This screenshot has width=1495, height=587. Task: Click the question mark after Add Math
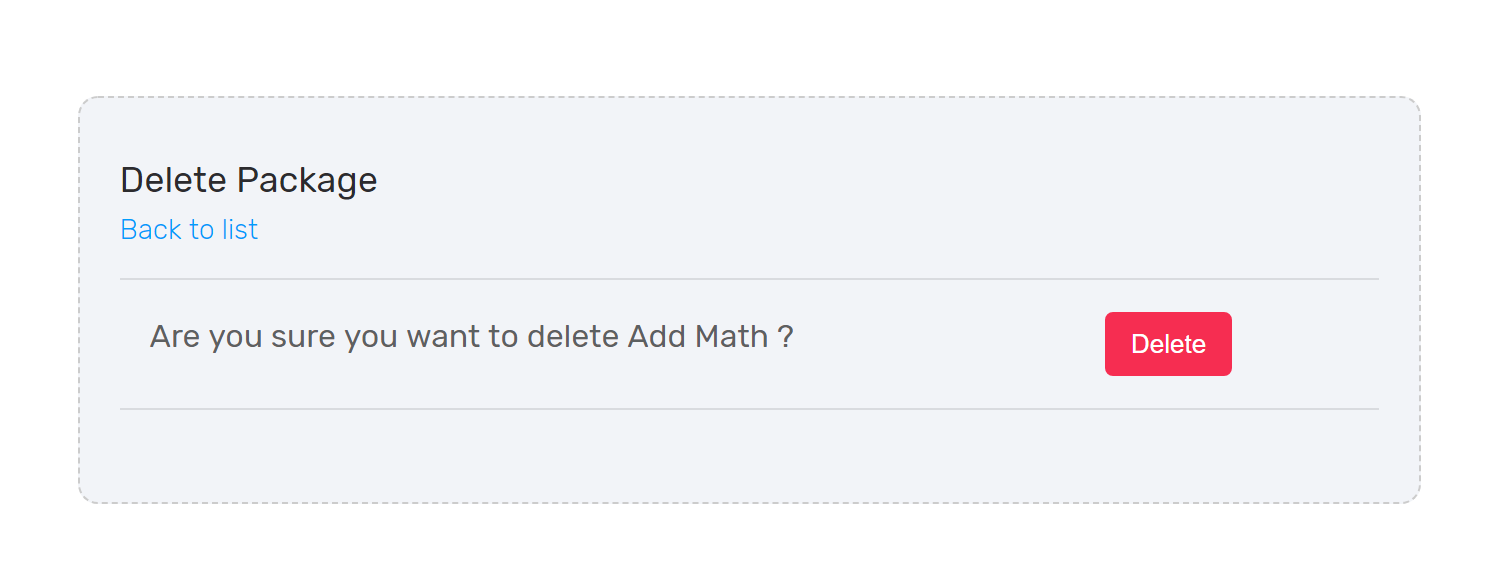(x=785, y=336)
